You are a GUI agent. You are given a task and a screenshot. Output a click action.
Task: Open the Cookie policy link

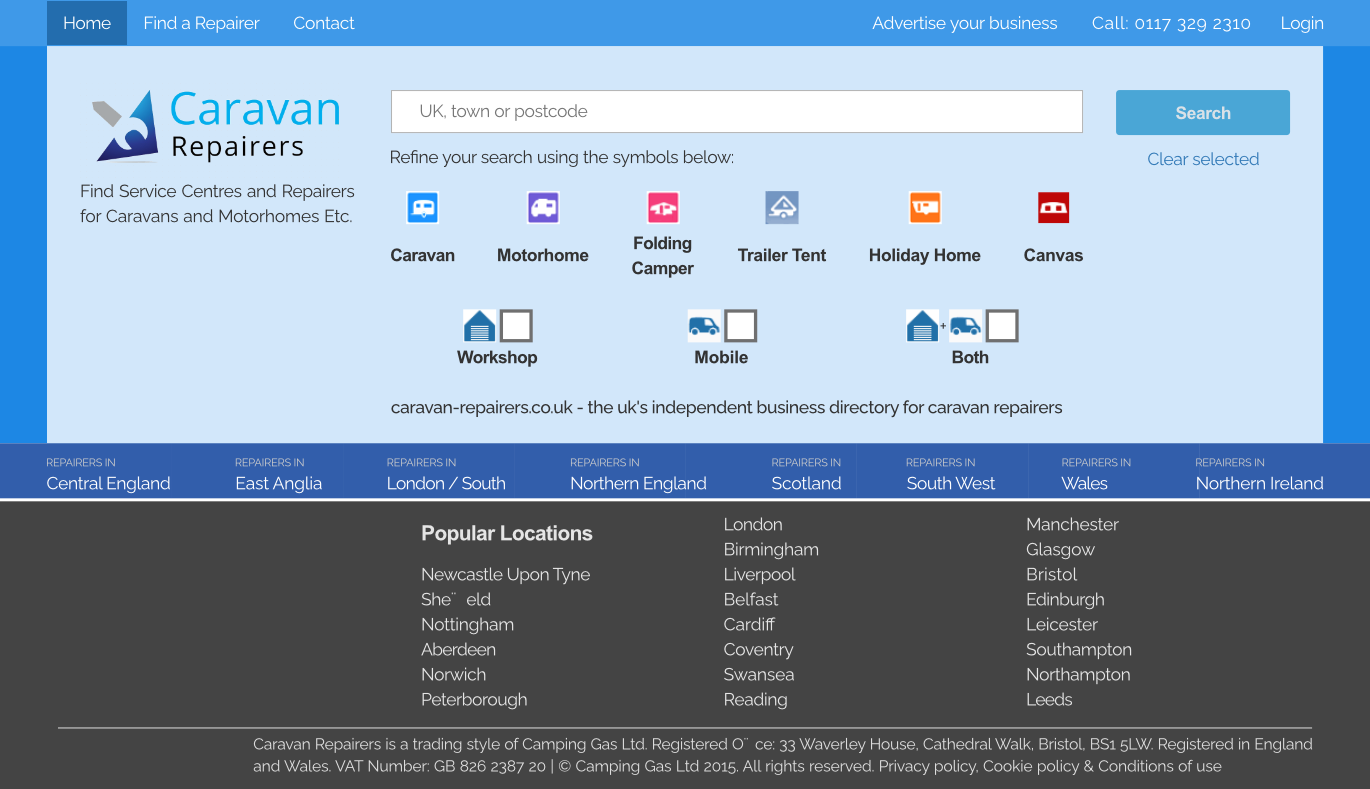pos(1031,766)
